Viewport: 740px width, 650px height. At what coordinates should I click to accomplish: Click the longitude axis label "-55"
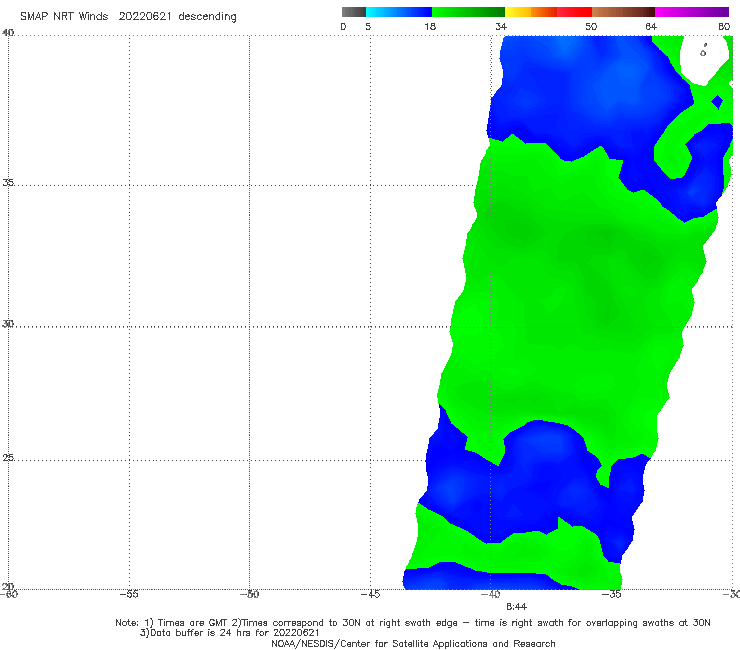[129, 594]
